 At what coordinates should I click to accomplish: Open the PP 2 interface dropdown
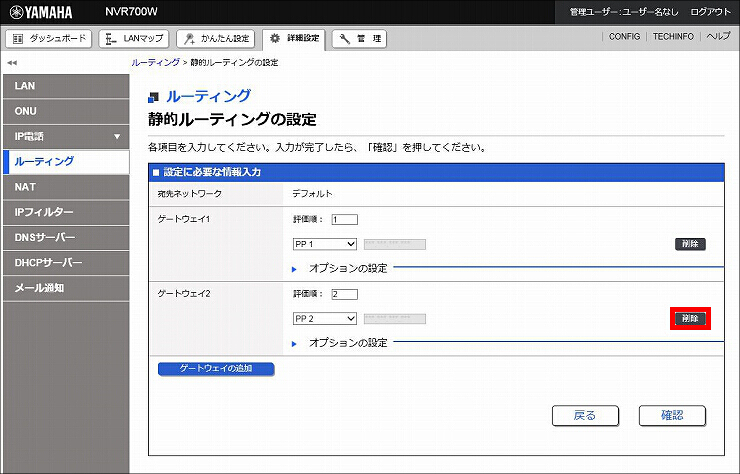pos(325,319)
